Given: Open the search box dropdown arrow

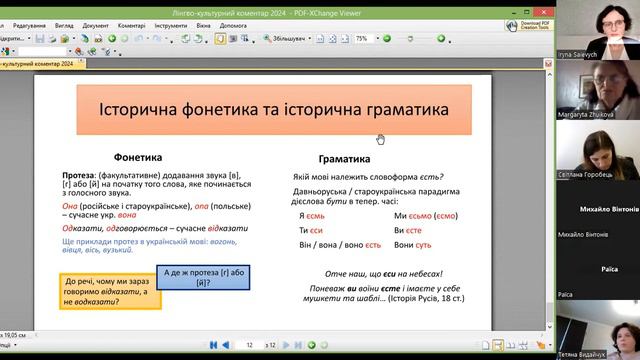Looking at the screenshot, I should click(70, 52).
